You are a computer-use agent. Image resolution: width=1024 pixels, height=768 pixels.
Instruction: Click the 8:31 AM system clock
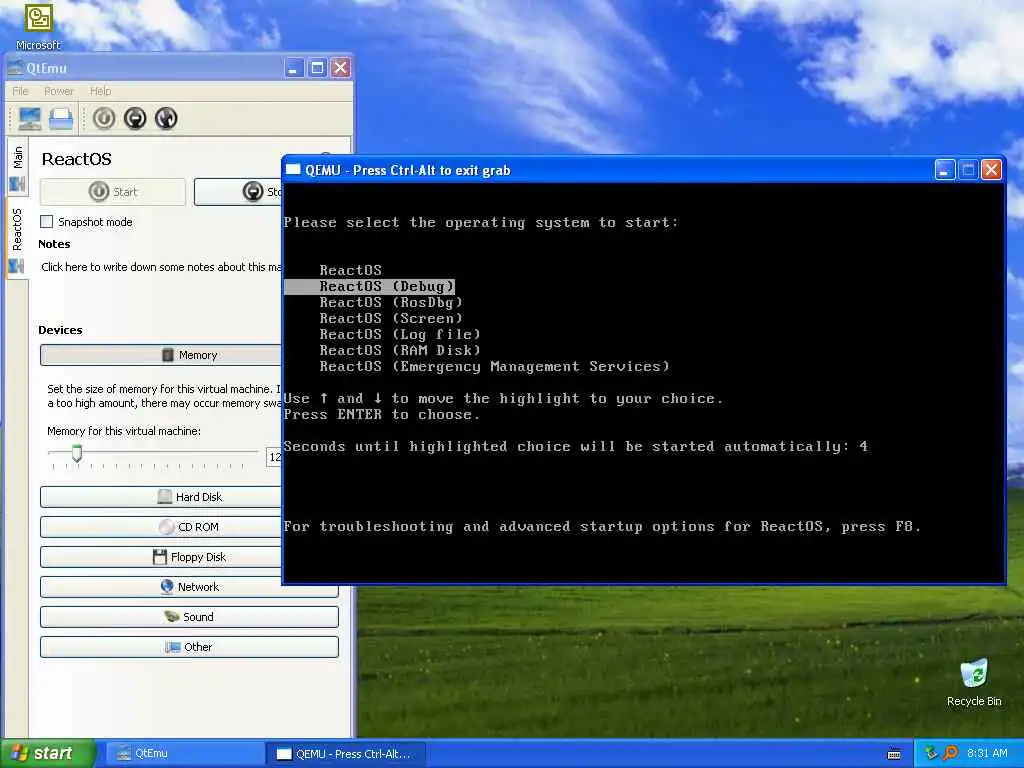click(x=987, y=754)
